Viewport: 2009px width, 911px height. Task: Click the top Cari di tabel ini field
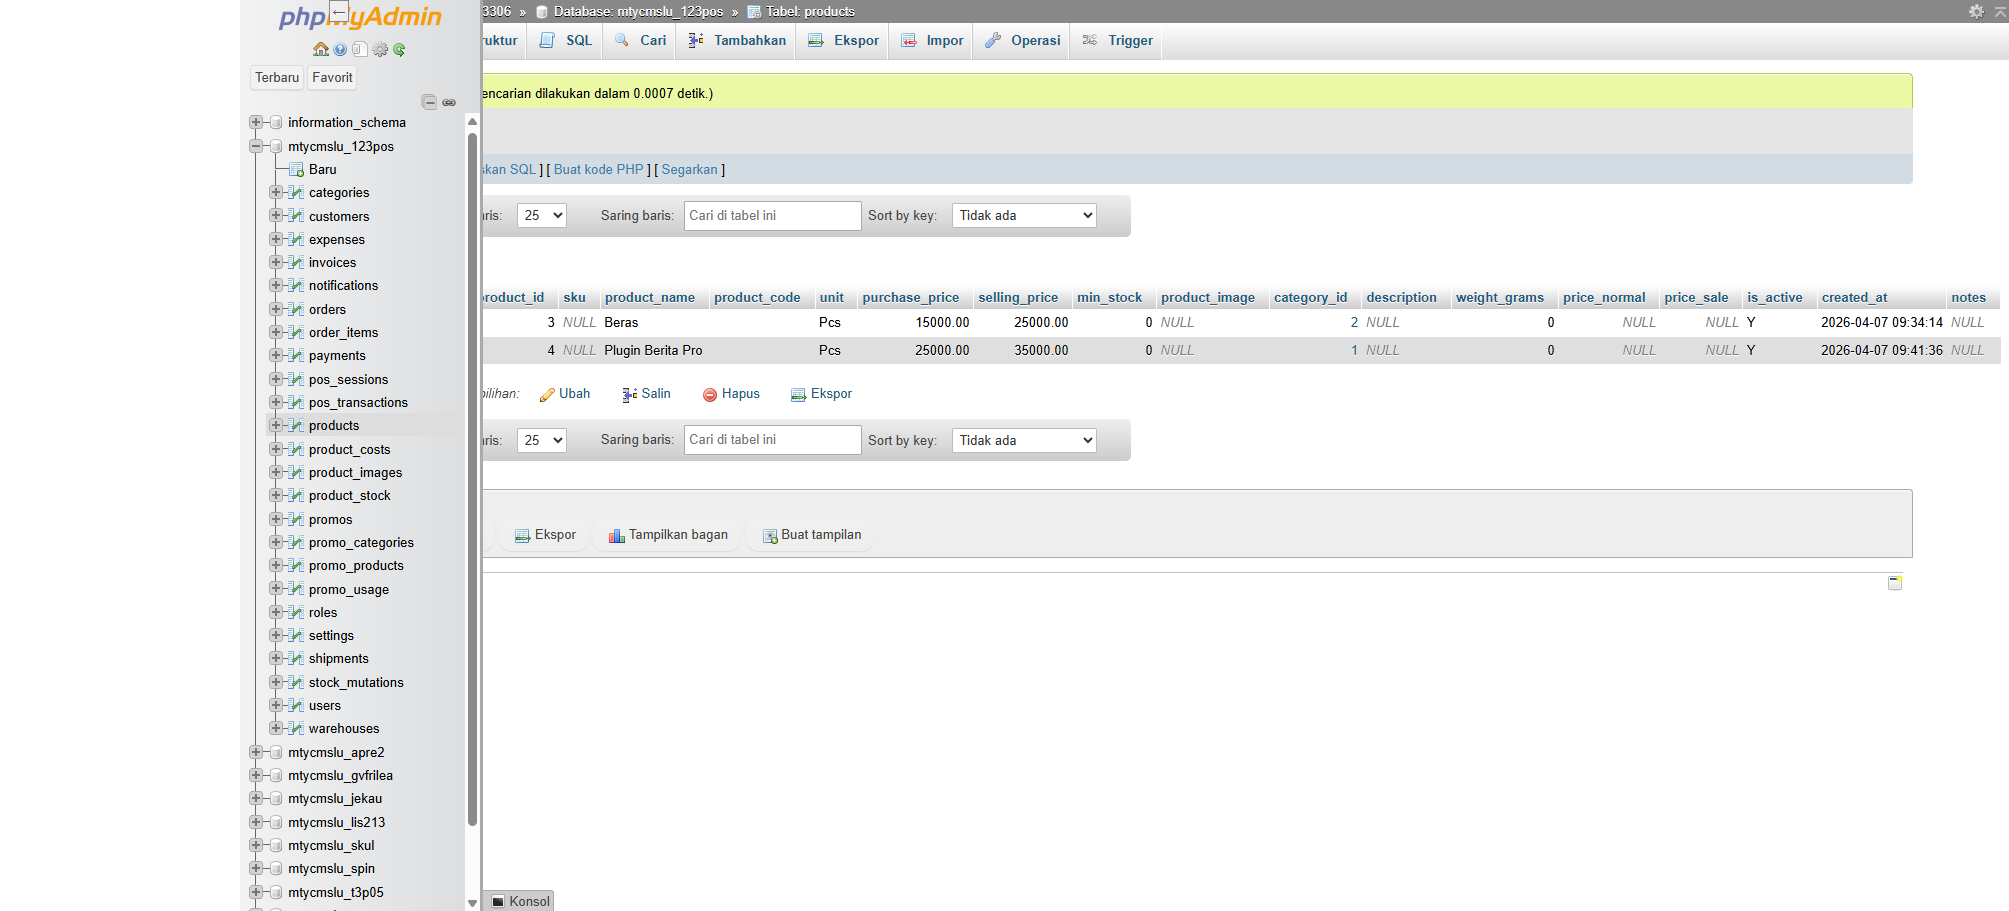(x=772, y=216)
